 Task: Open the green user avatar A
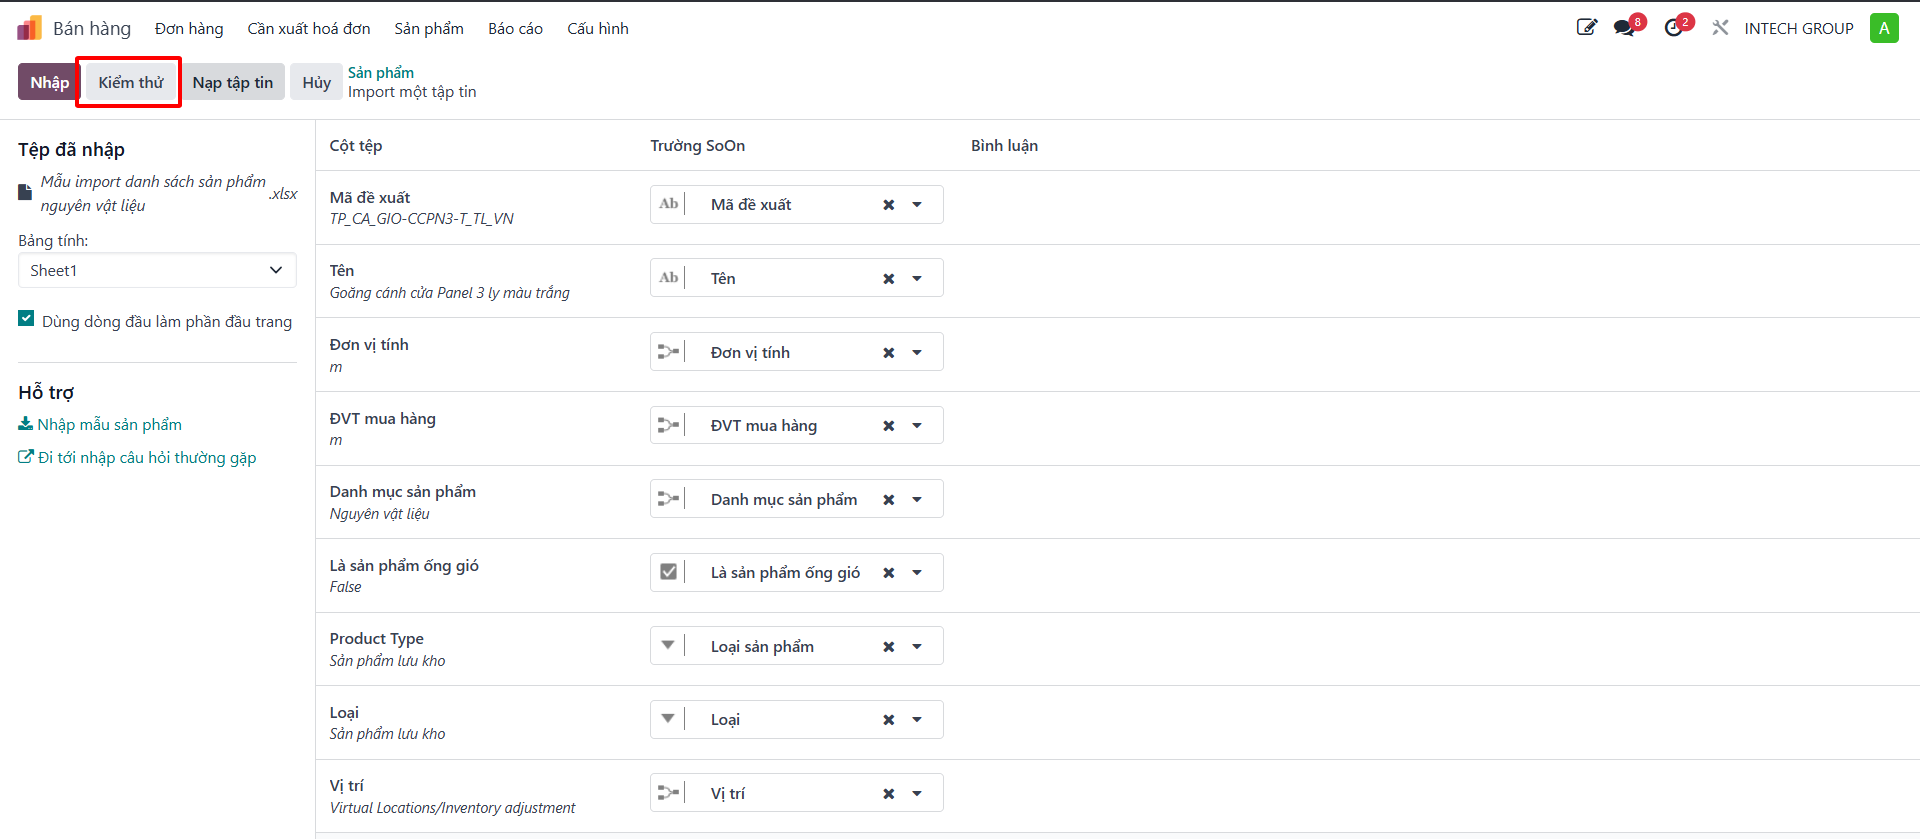[1884, 28]
